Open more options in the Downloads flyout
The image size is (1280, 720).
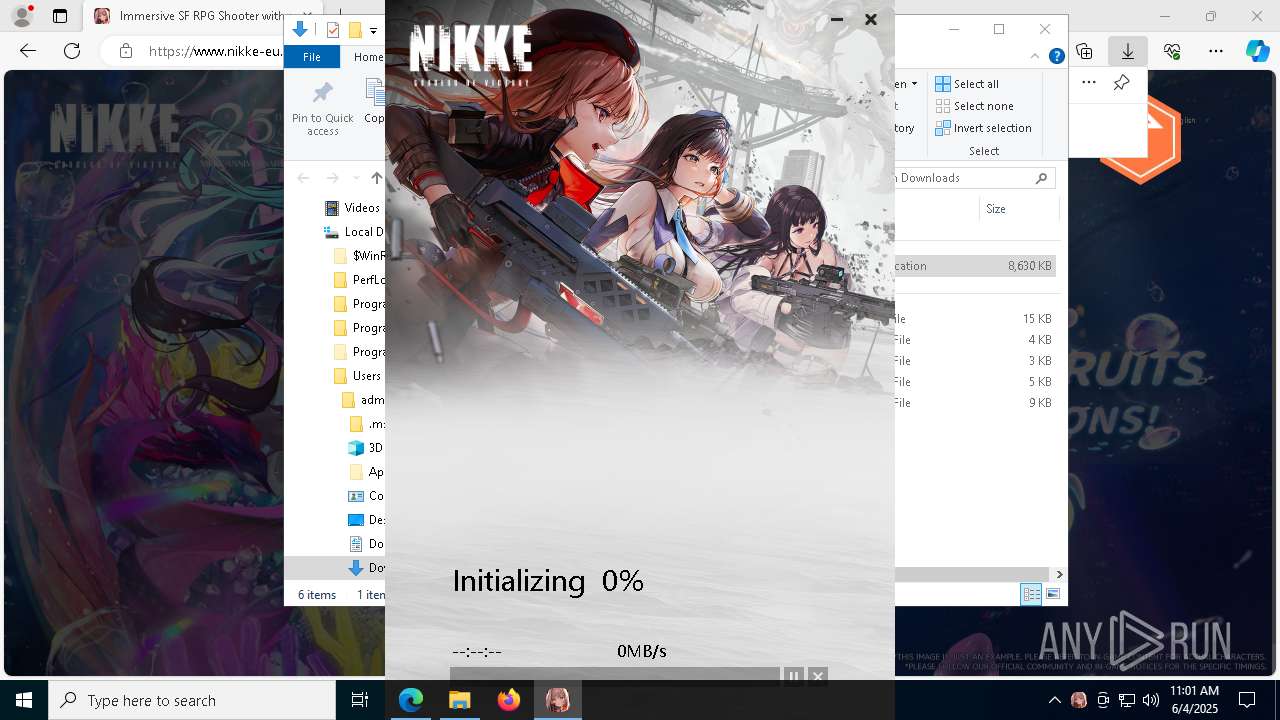(x=1089, y=83)
